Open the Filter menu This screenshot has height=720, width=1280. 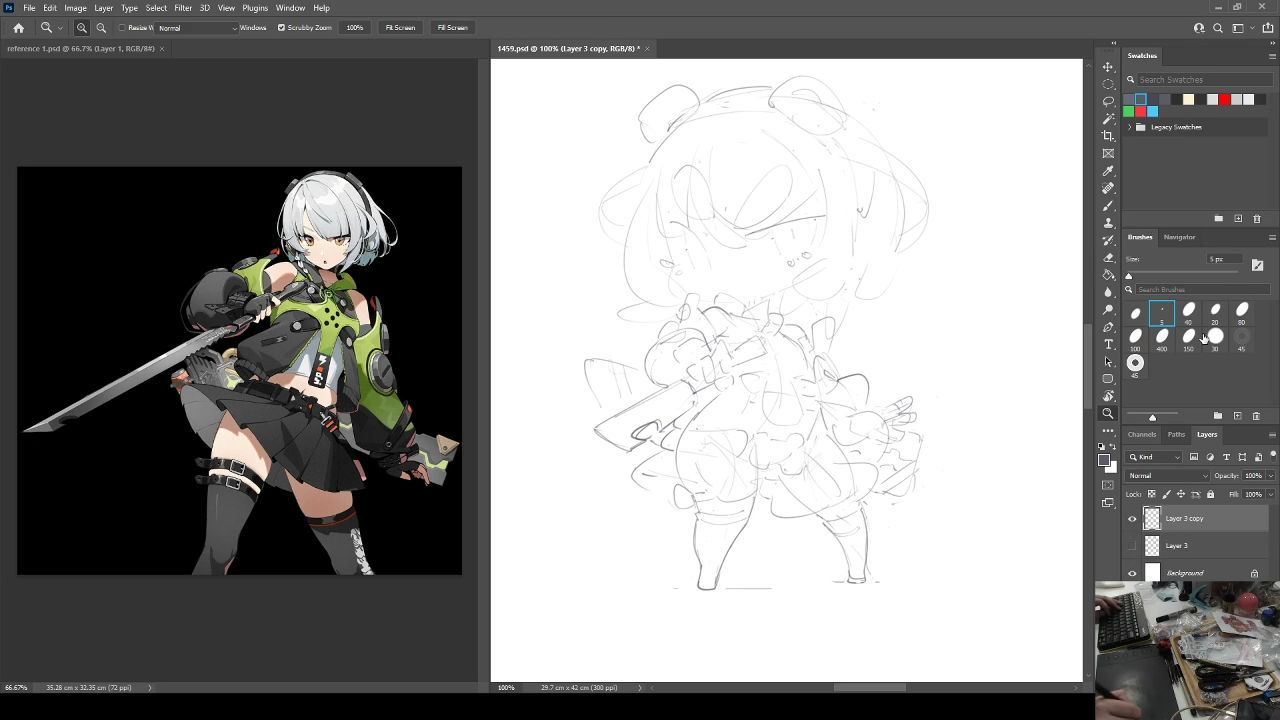[x=183, y=8]
